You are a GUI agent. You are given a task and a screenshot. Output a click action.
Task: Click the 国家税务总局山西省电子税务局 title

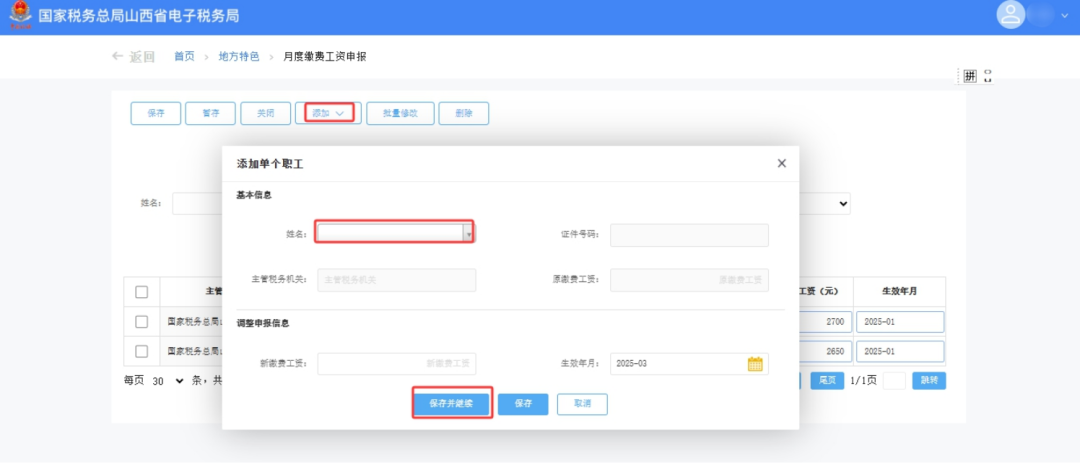coord(139,15)
